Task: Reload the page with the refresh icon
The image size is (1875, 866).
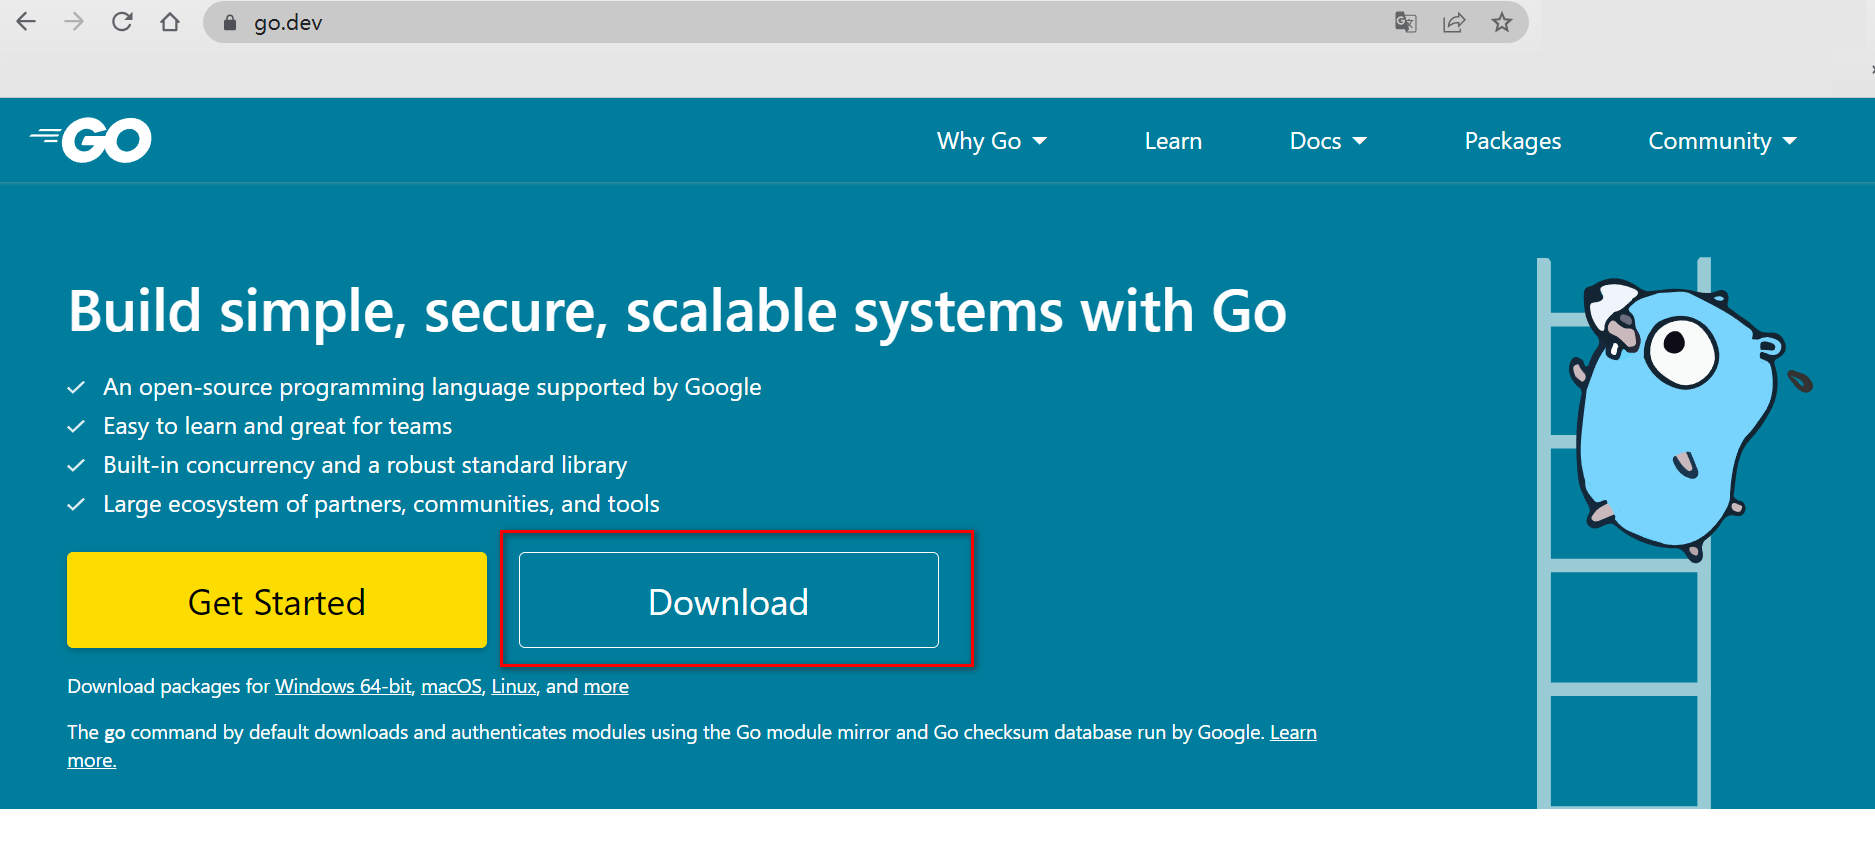Action: 122,22
